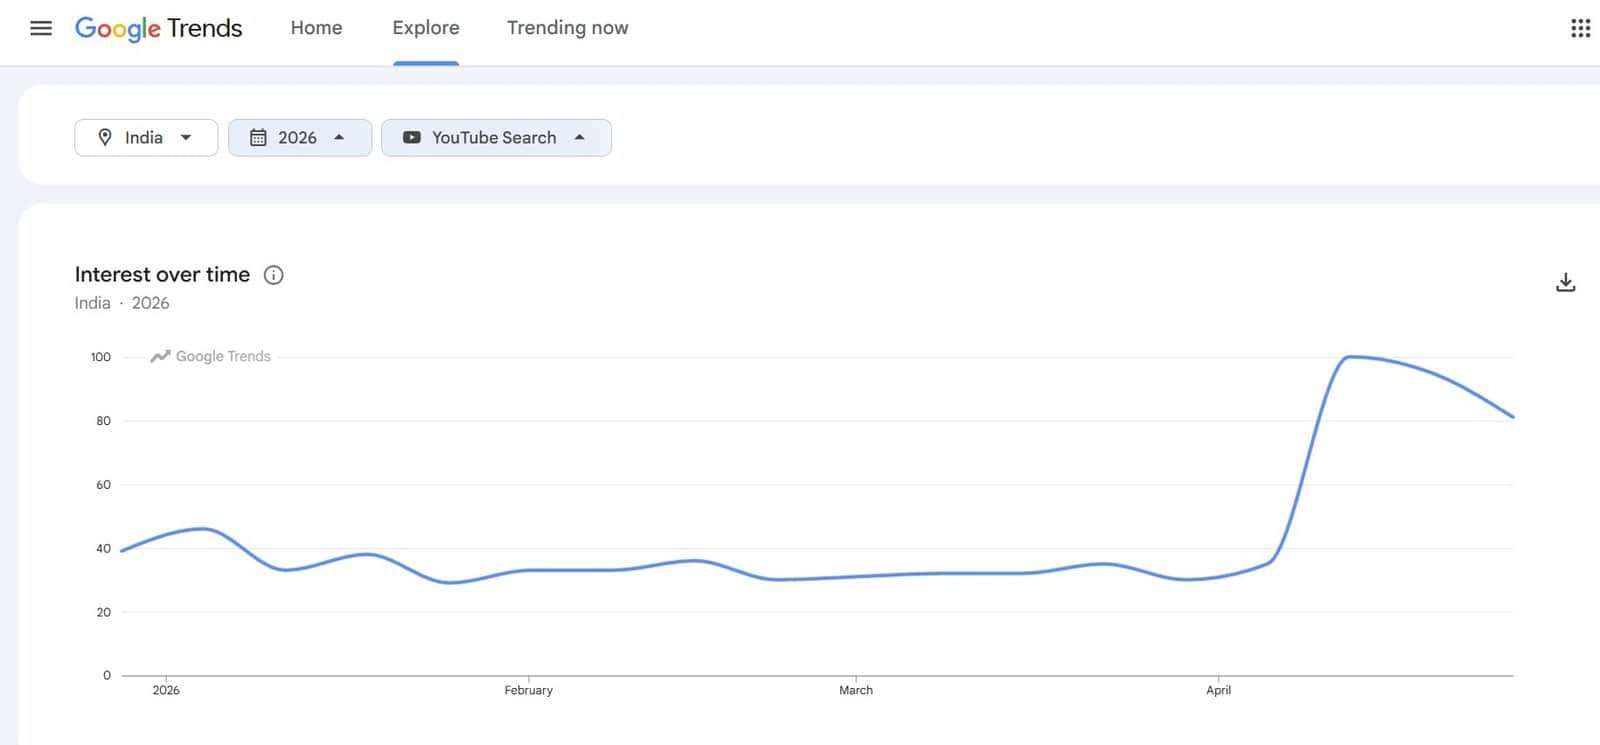Click the 40 value on the y-axis

click(104, 549)
